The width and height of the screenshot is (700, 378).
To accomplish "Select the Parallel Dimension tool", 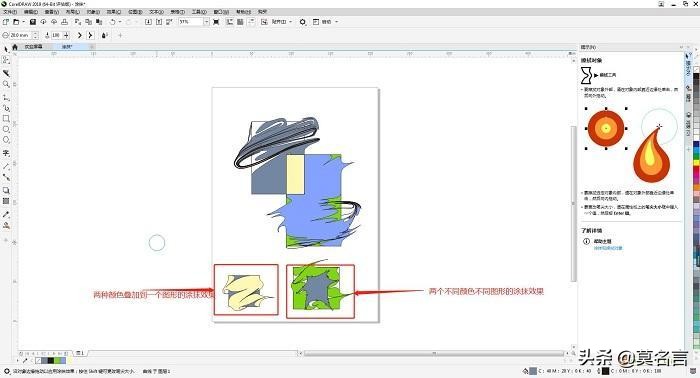I will click(x=6, y=166).
